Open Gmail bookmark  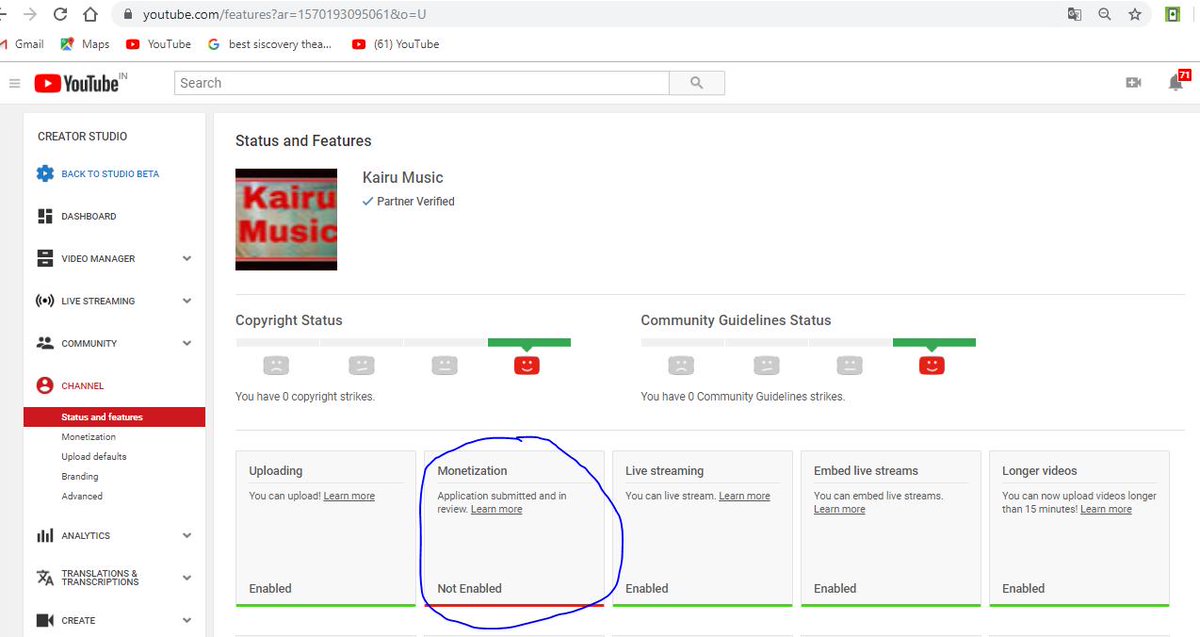(x=23, y=44)
